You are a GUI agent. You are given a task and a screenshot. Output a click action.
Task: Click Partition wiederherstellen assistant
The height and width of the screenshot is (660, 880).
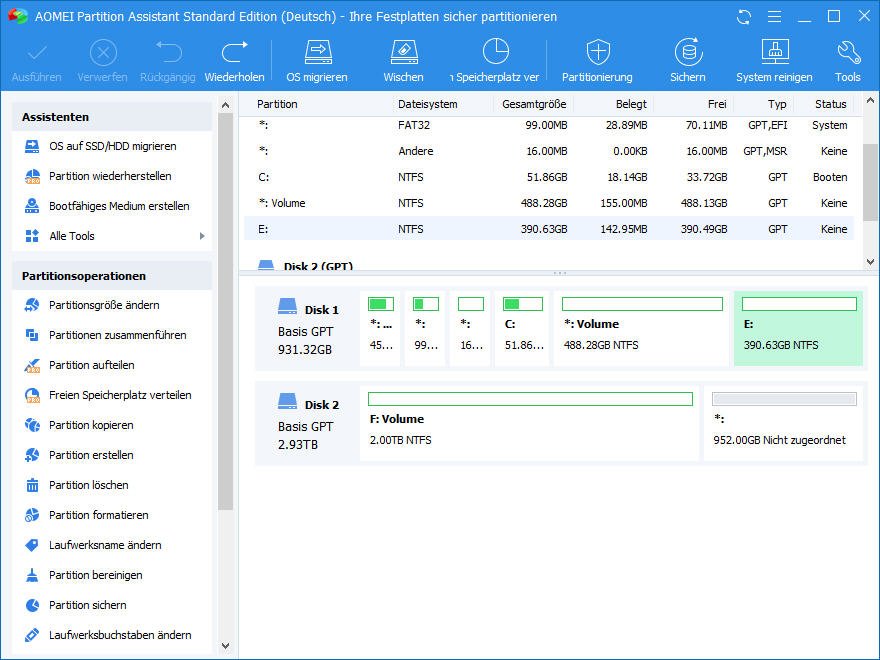pos(110,176)
